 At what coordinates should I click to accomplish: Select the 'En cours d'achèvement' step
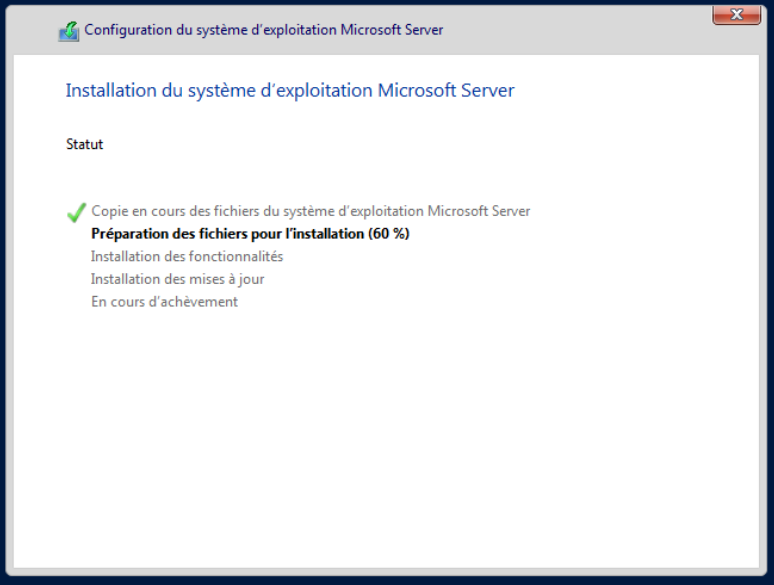pyautogui.click(x=164, y=301)
